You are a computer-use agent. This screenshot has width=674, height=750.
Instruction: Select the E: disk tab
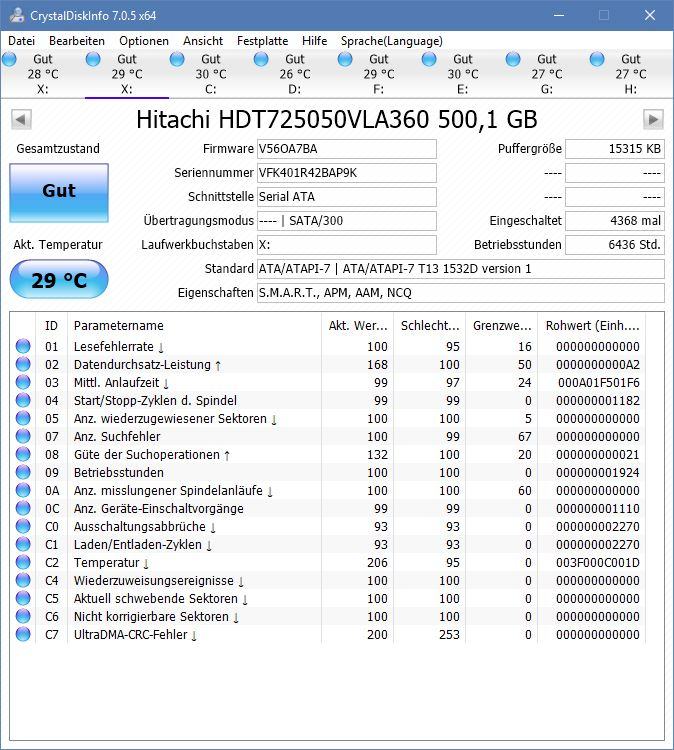463,74
